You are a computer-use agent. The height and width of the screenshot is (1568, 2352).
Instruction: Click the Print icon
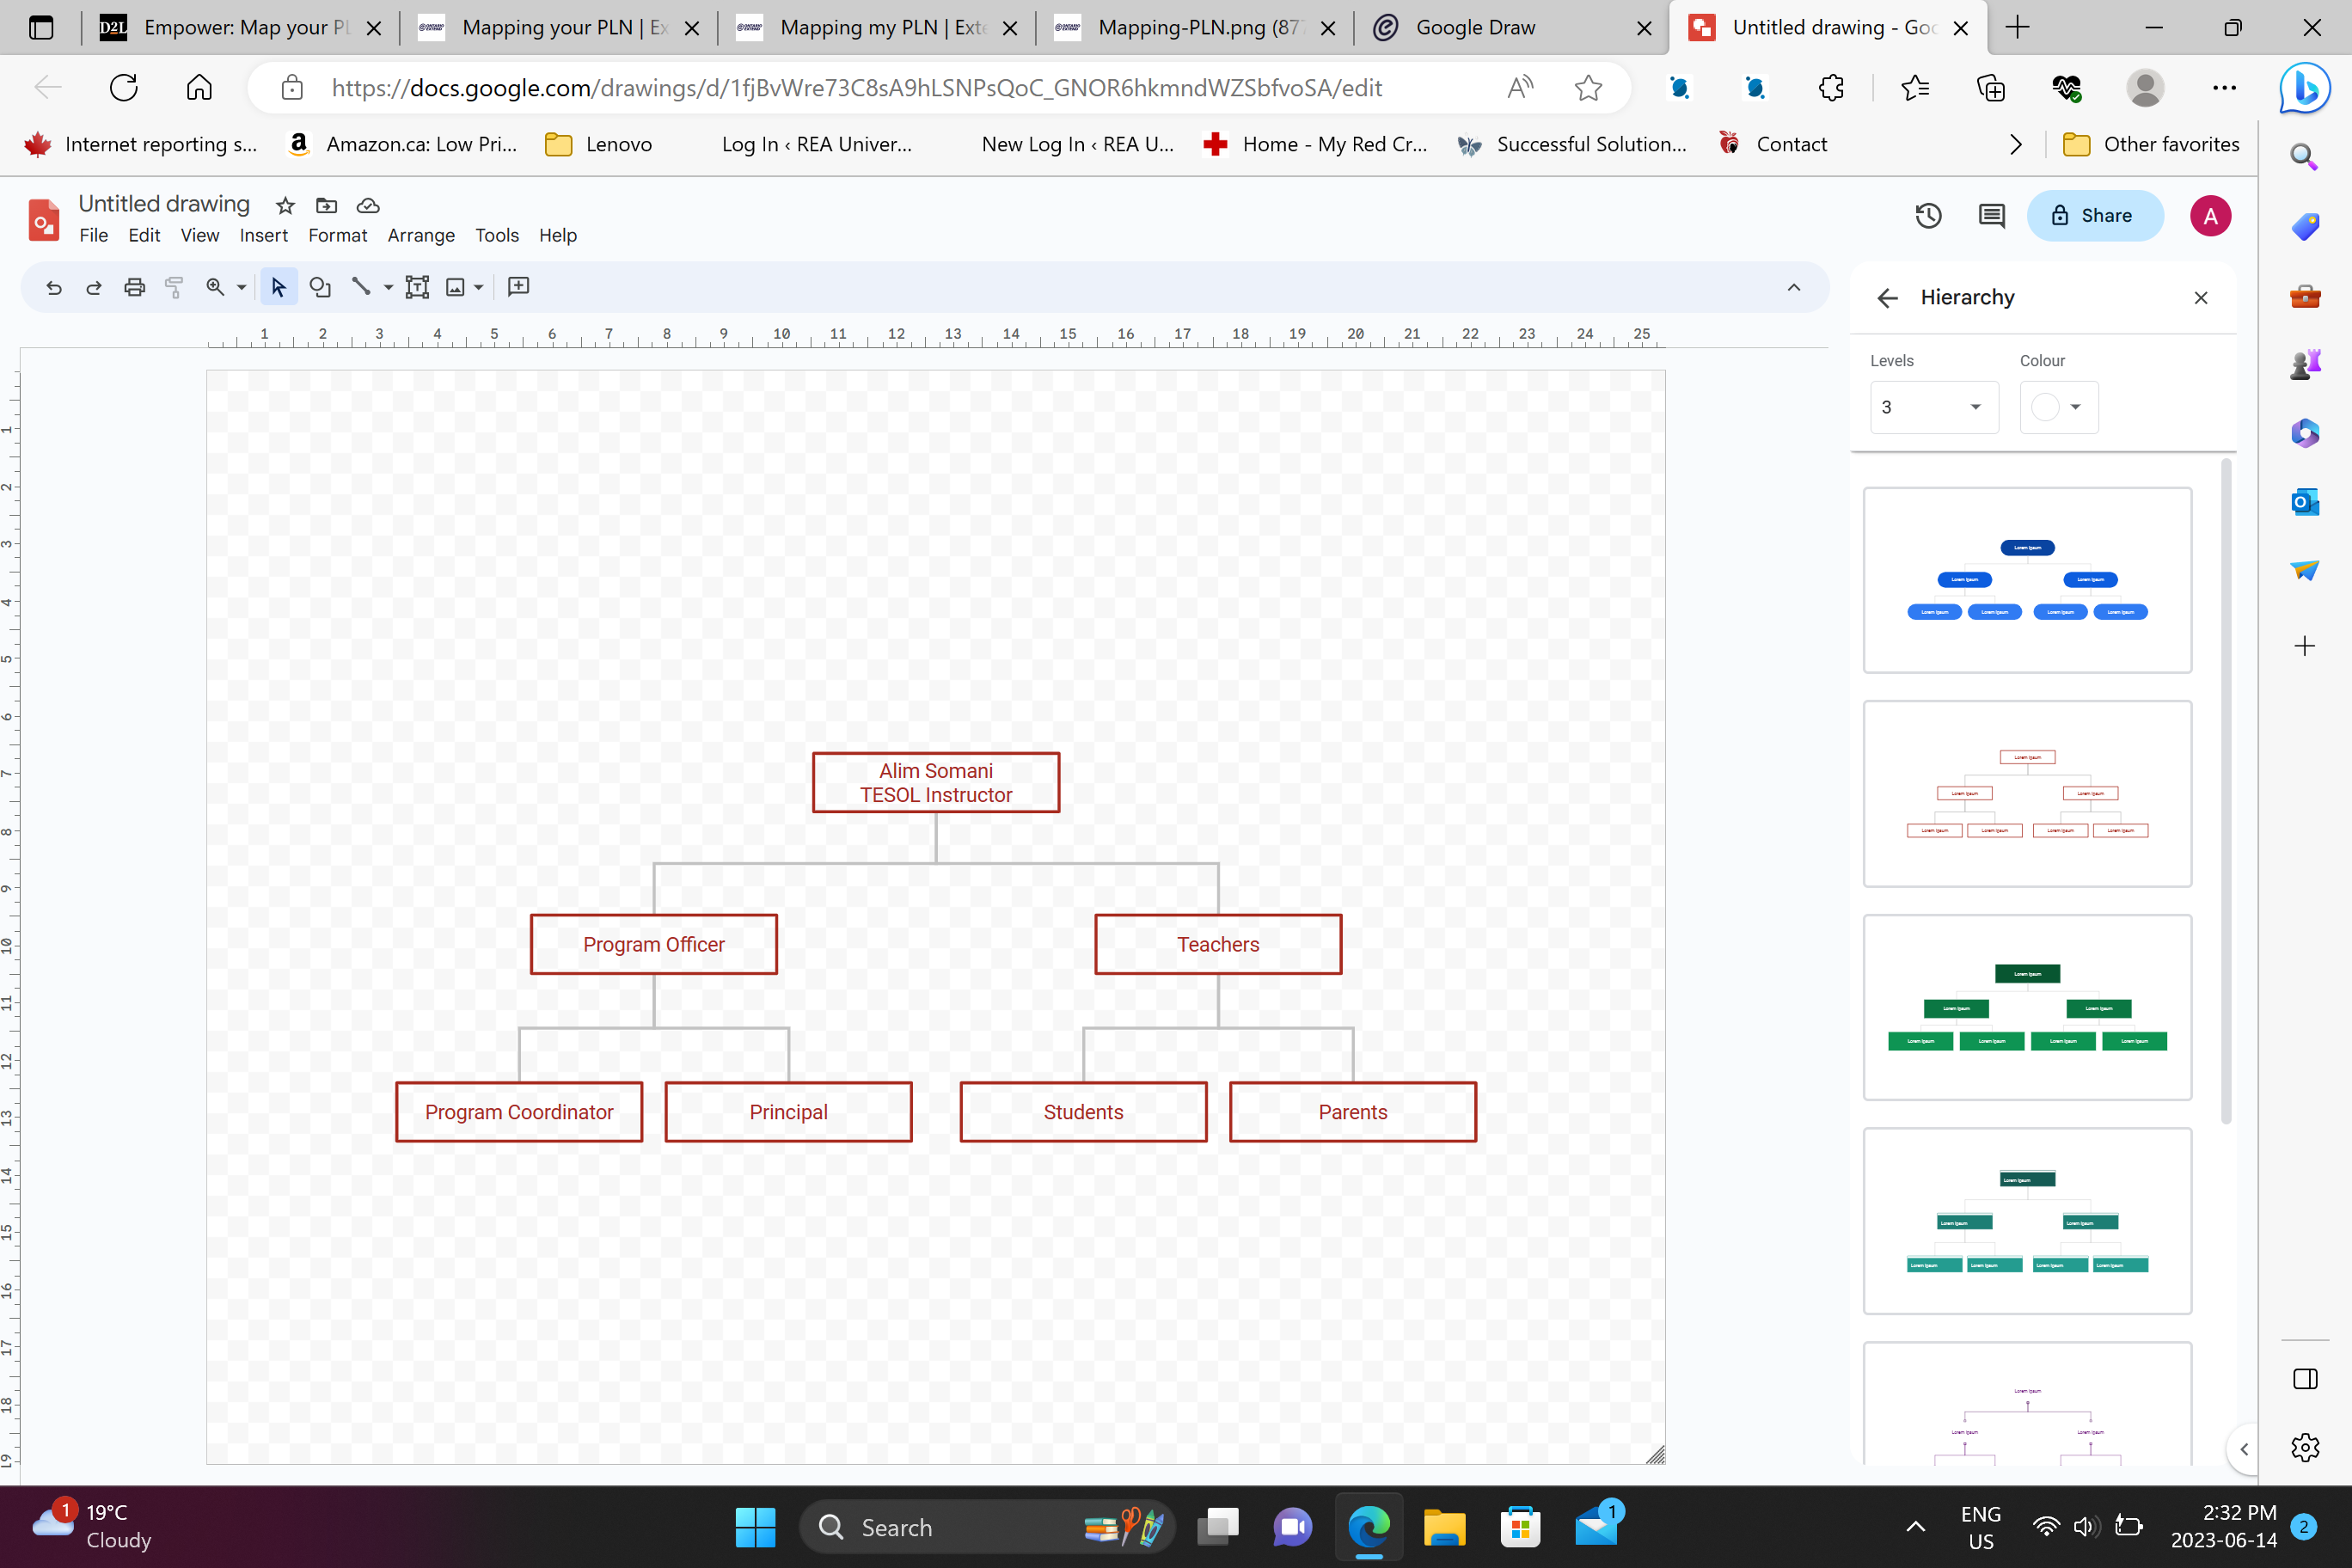click(x=134, y=288)
